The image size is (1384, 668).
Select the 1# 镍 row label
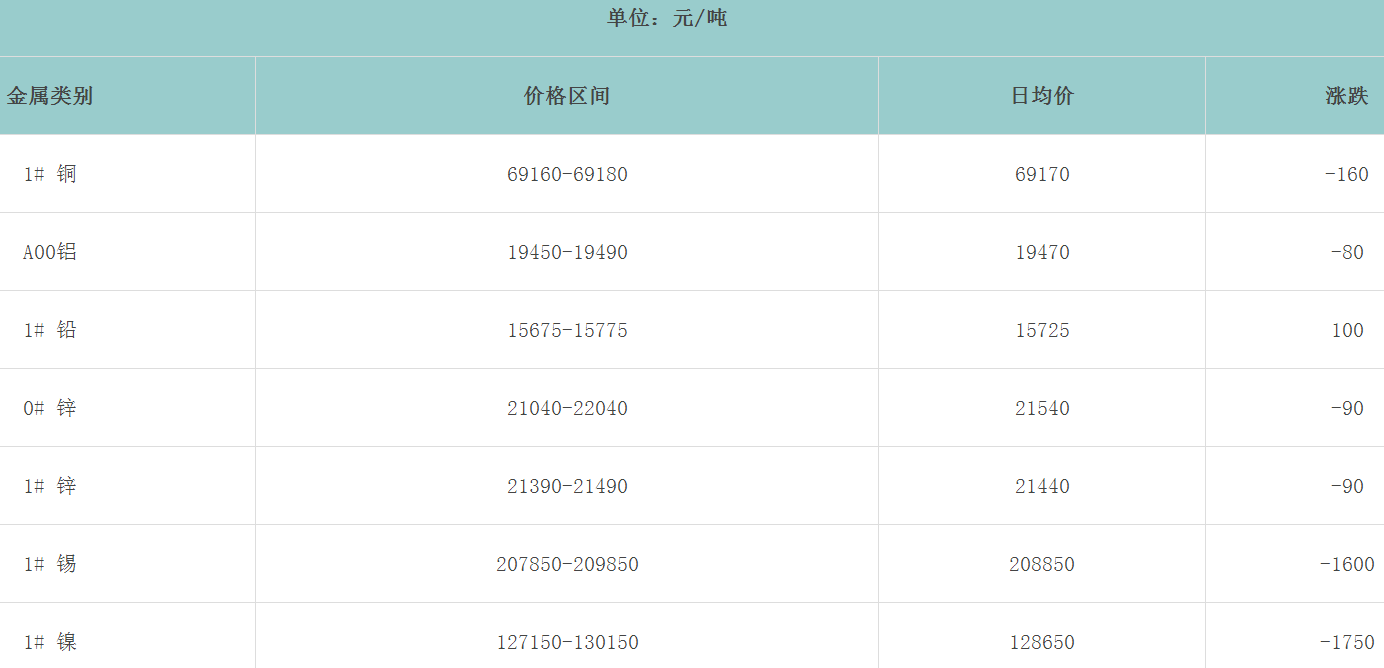point(50,642)
